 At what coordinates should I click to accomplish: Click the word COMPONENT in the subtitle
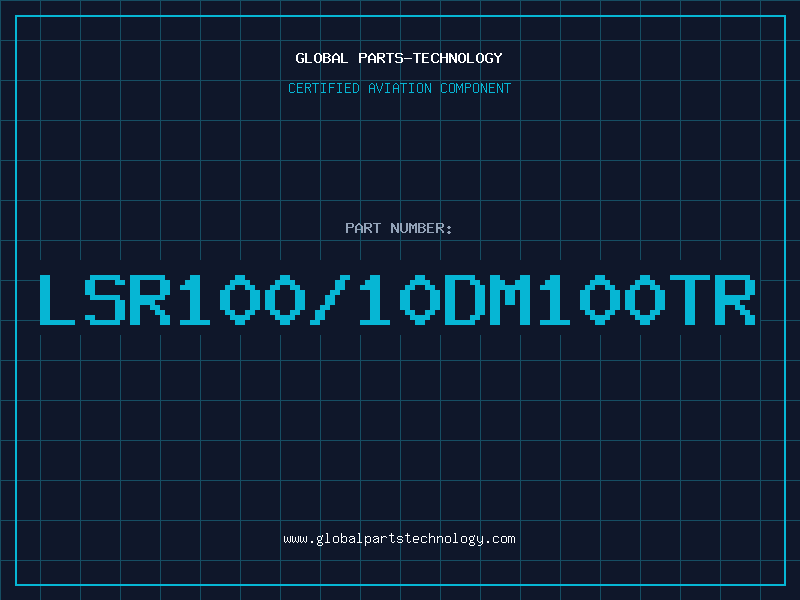(x=475, y=89)
